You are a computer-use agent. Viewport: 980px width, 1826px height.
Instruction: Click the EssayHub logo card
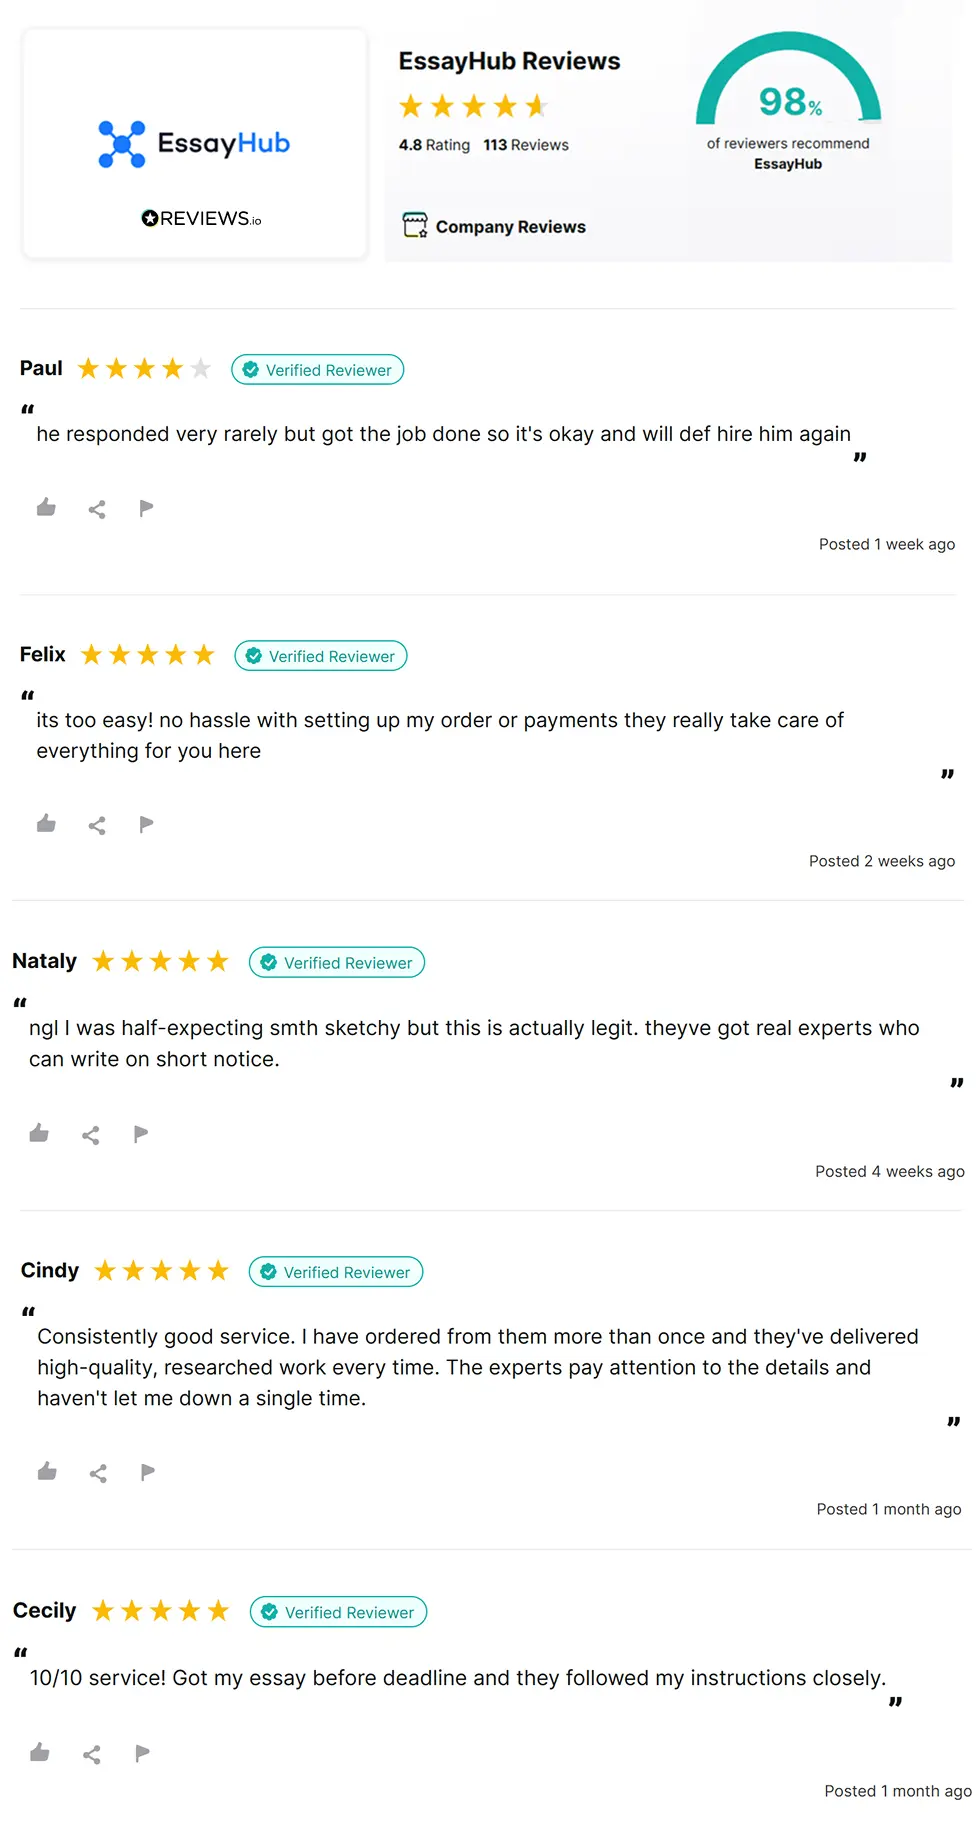pyautogui.click(x=195, y=145)
